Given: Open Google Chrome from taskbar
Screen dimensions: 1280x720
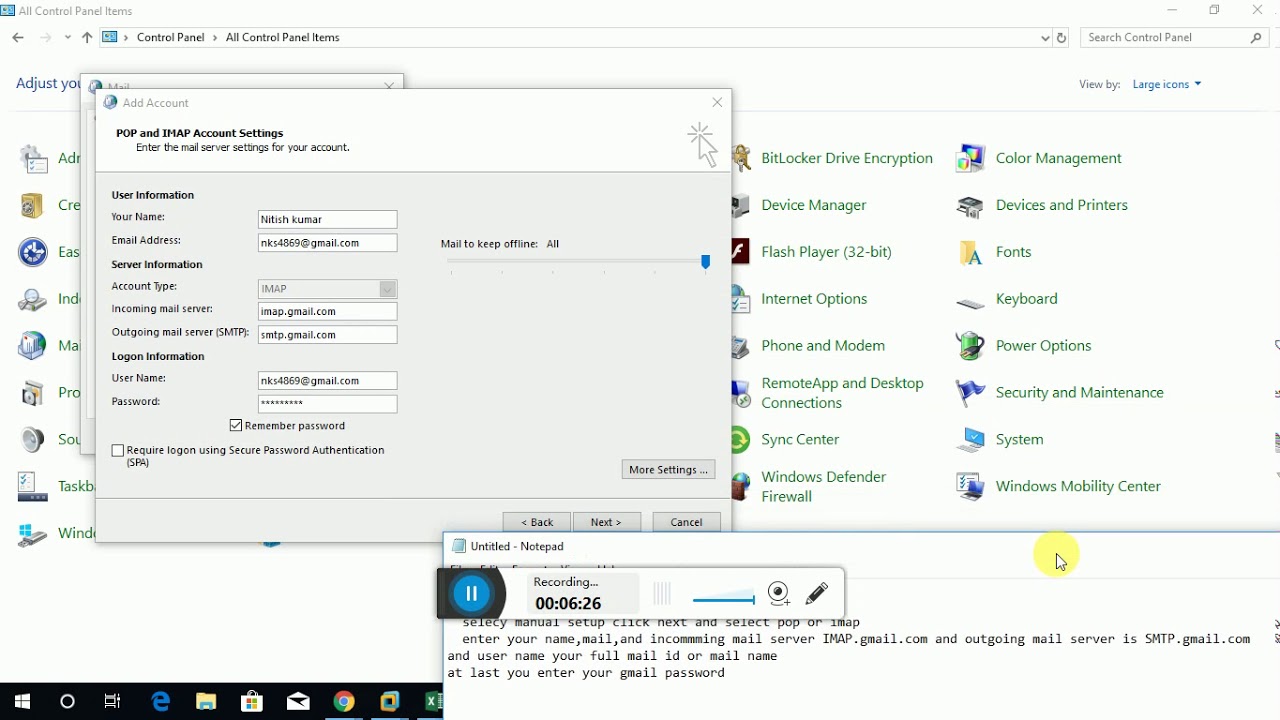Looking at the screenshot, I should point(343,702).
